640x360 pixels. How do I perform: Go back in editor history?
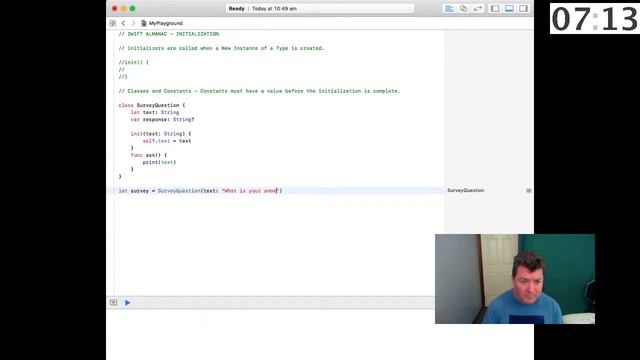tap(123, 23)
